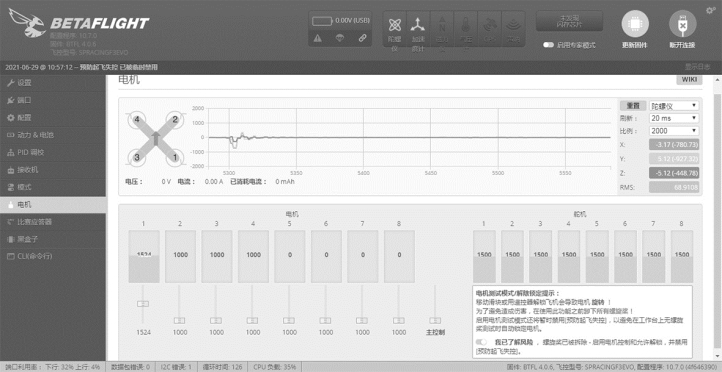Click the motor 1 slider handle
Image resolution: width=722 pixels, height=372 pixels.
pyautogui.click(x=143, y=304)
